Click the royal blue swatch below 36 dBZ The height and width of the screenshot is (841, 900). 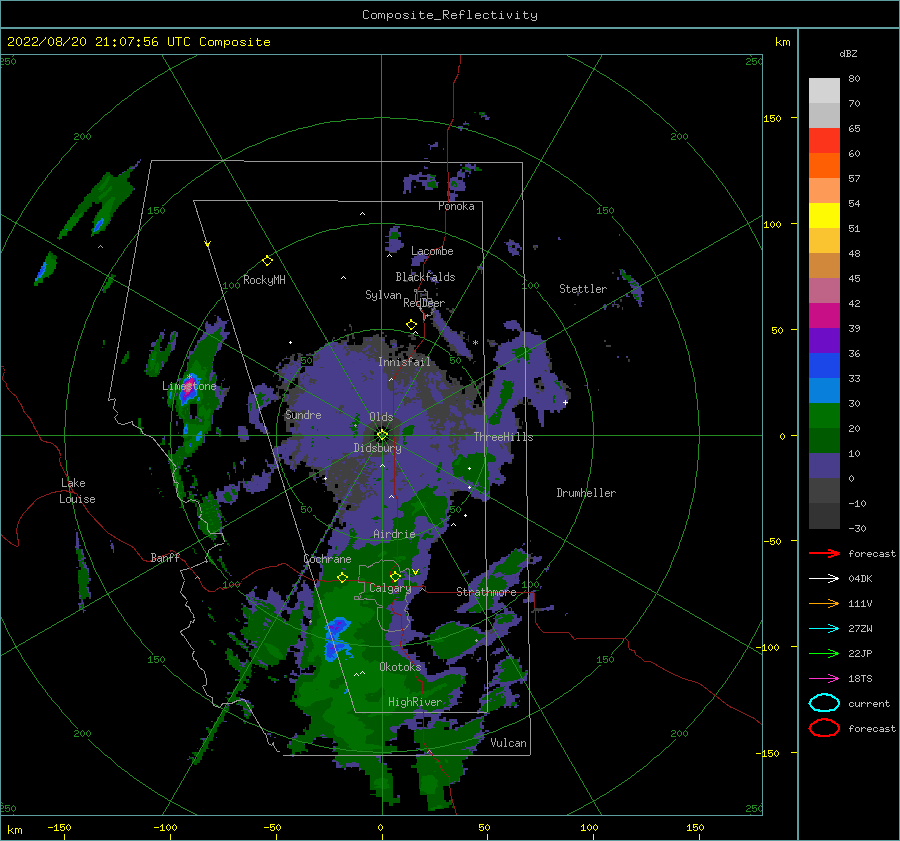pyautogui.click(x=824, y=366)
